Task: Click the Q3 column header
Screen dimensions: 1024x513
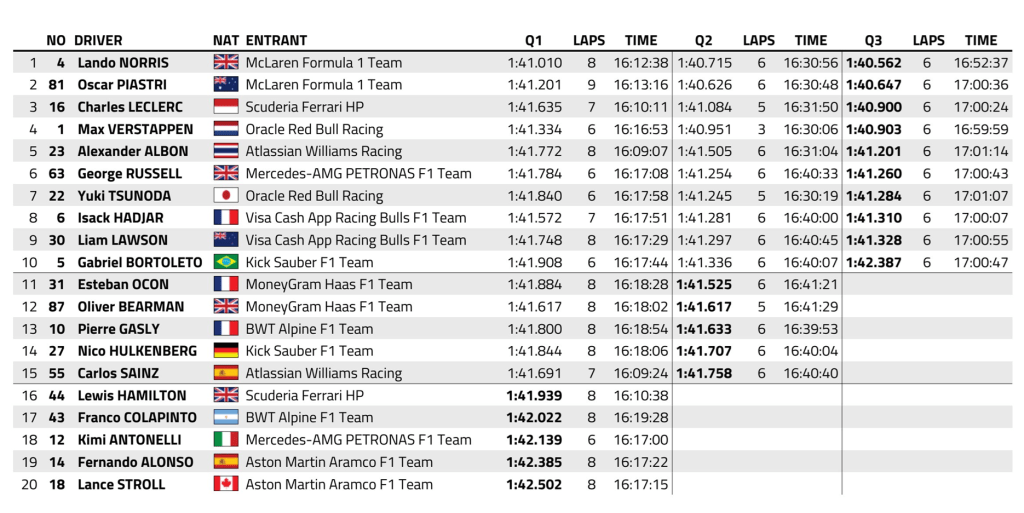Action: [x=873, y=41]
